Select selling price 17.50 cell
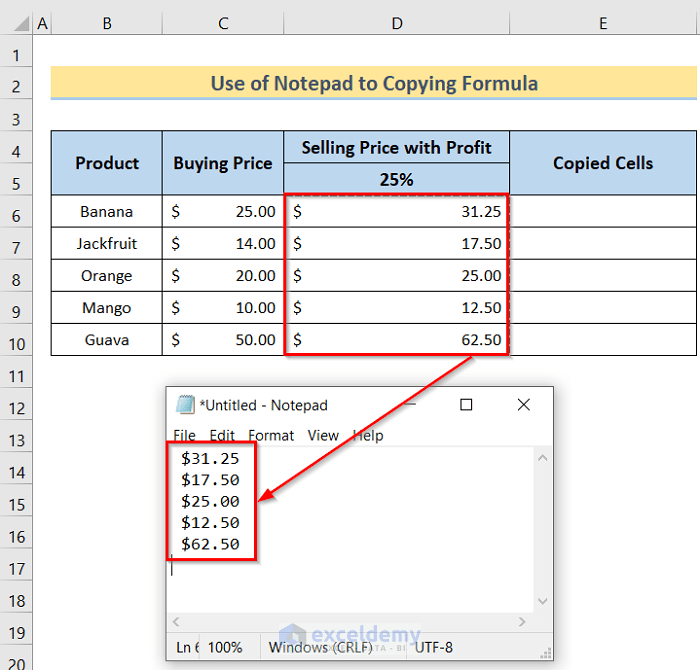This screenshot has height=670, width=700. 396,243
